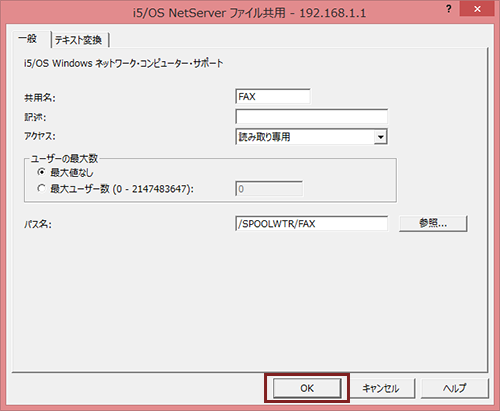
Task: Click the パス名 field with /SPOOLWTR/FAX
Action: [x=311, y=224]
